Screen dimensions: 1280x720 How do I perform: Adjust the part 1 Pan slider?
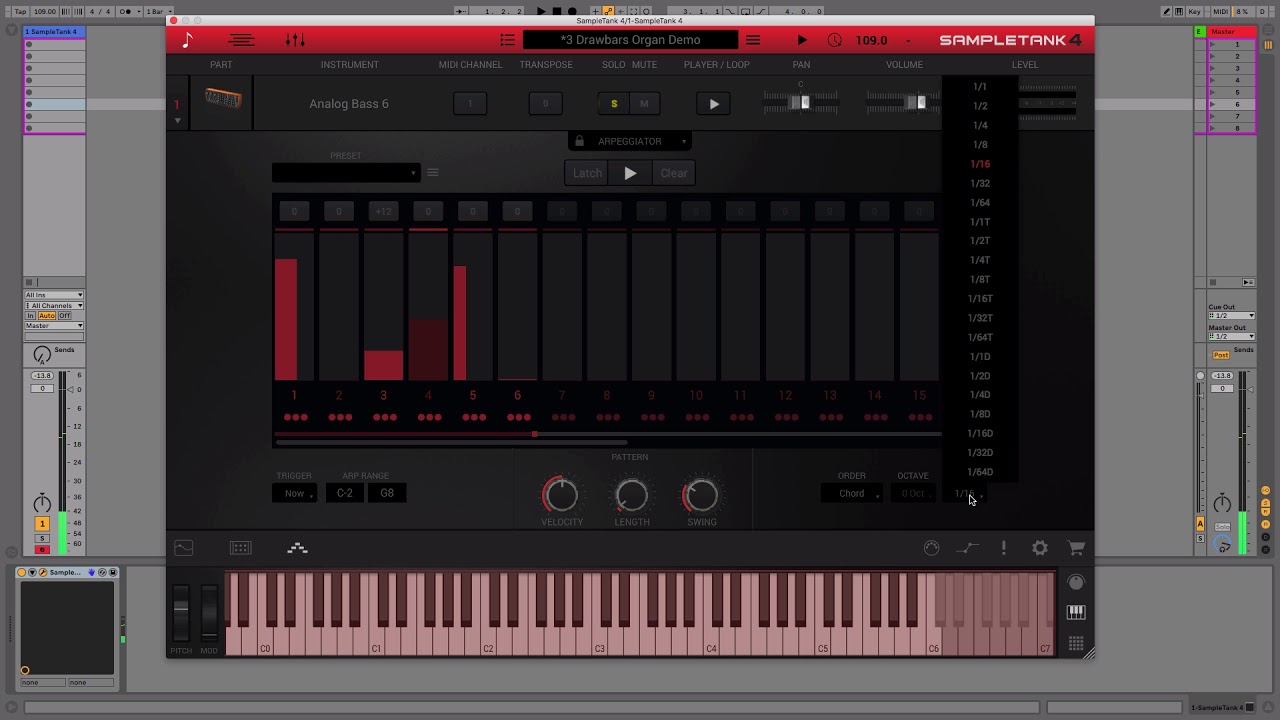pyautogui.click(x=801, y=102)
